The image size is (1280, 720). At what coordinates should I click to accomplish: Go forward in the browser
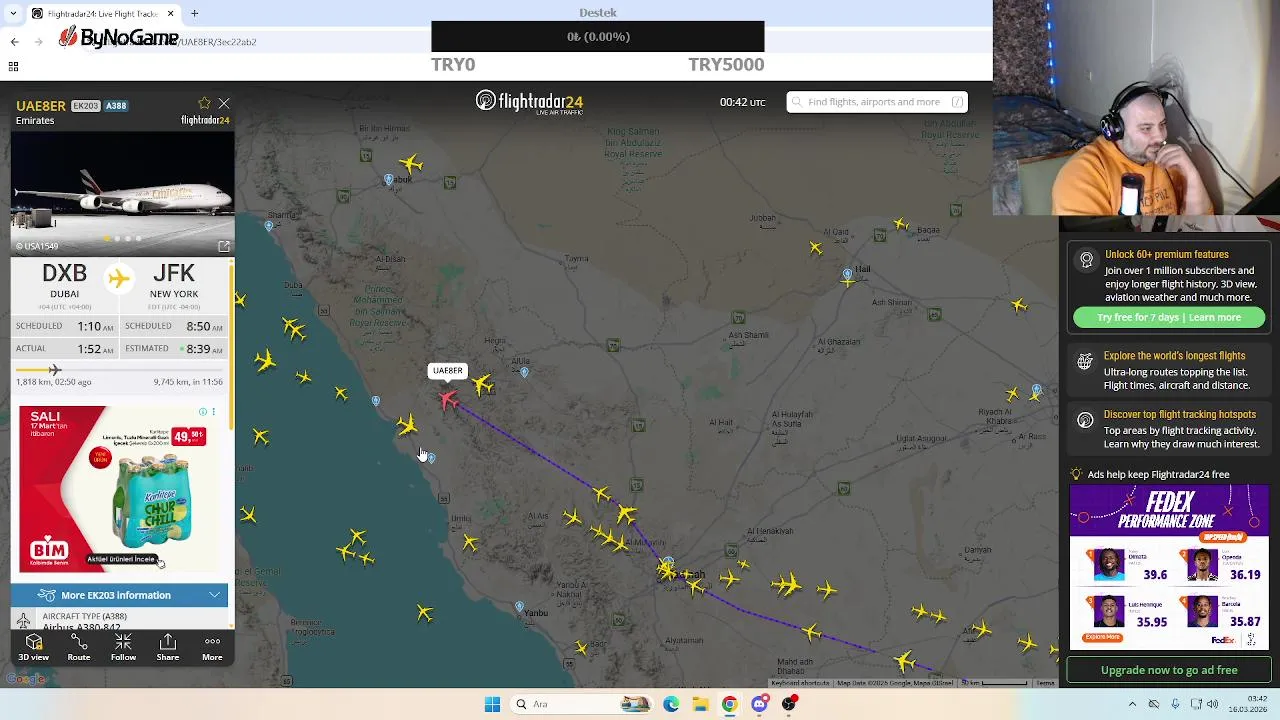pos(38,41)
